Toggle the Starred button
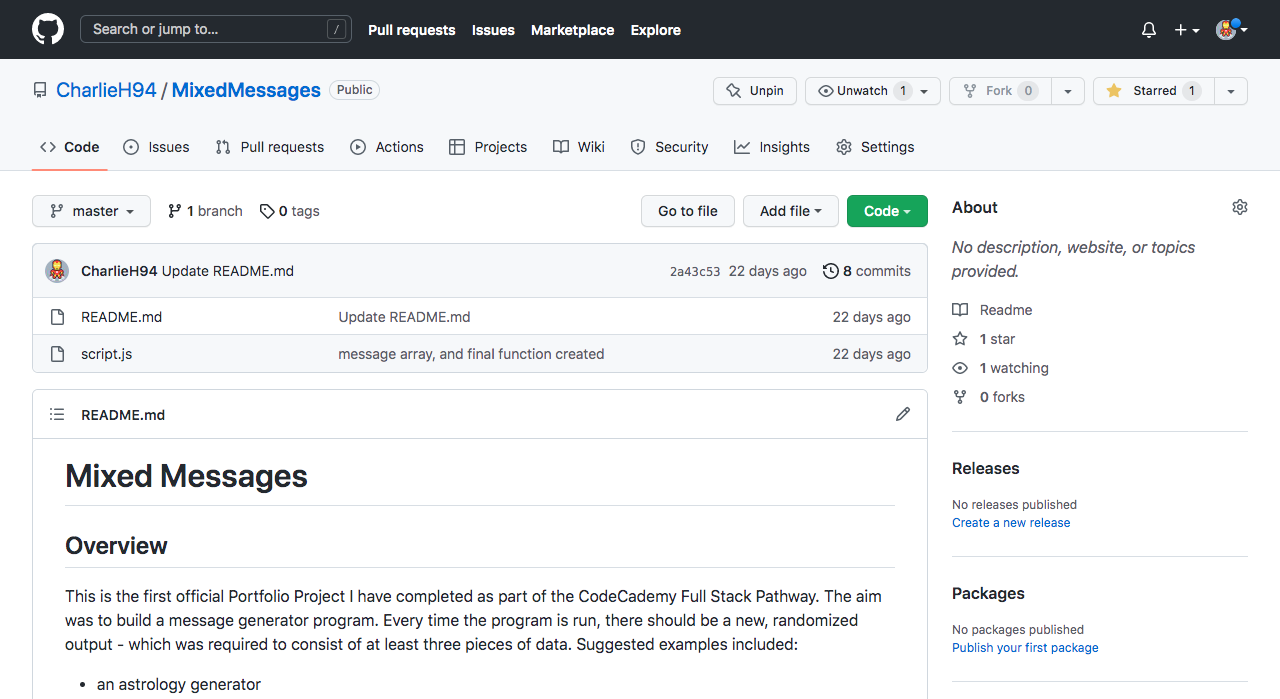Viewport: 1280px width, 699px height. (1153, 91)
